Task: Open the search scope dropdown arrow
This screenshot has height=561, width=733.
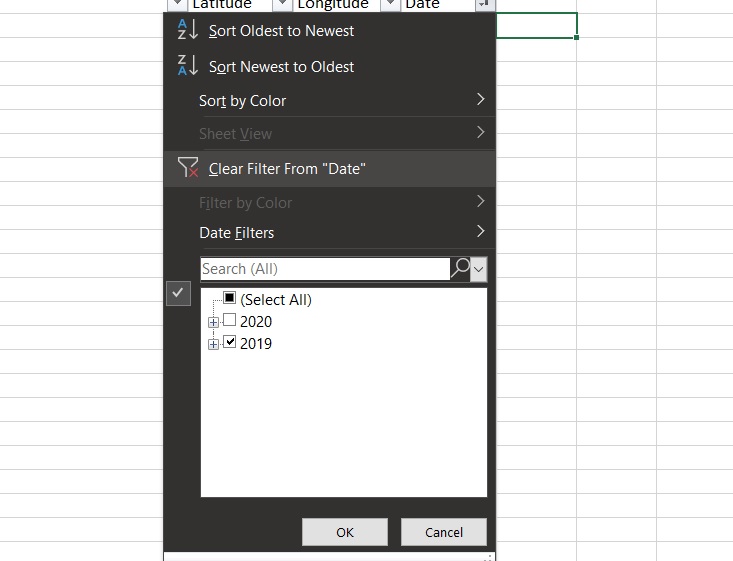Action: 479,268
